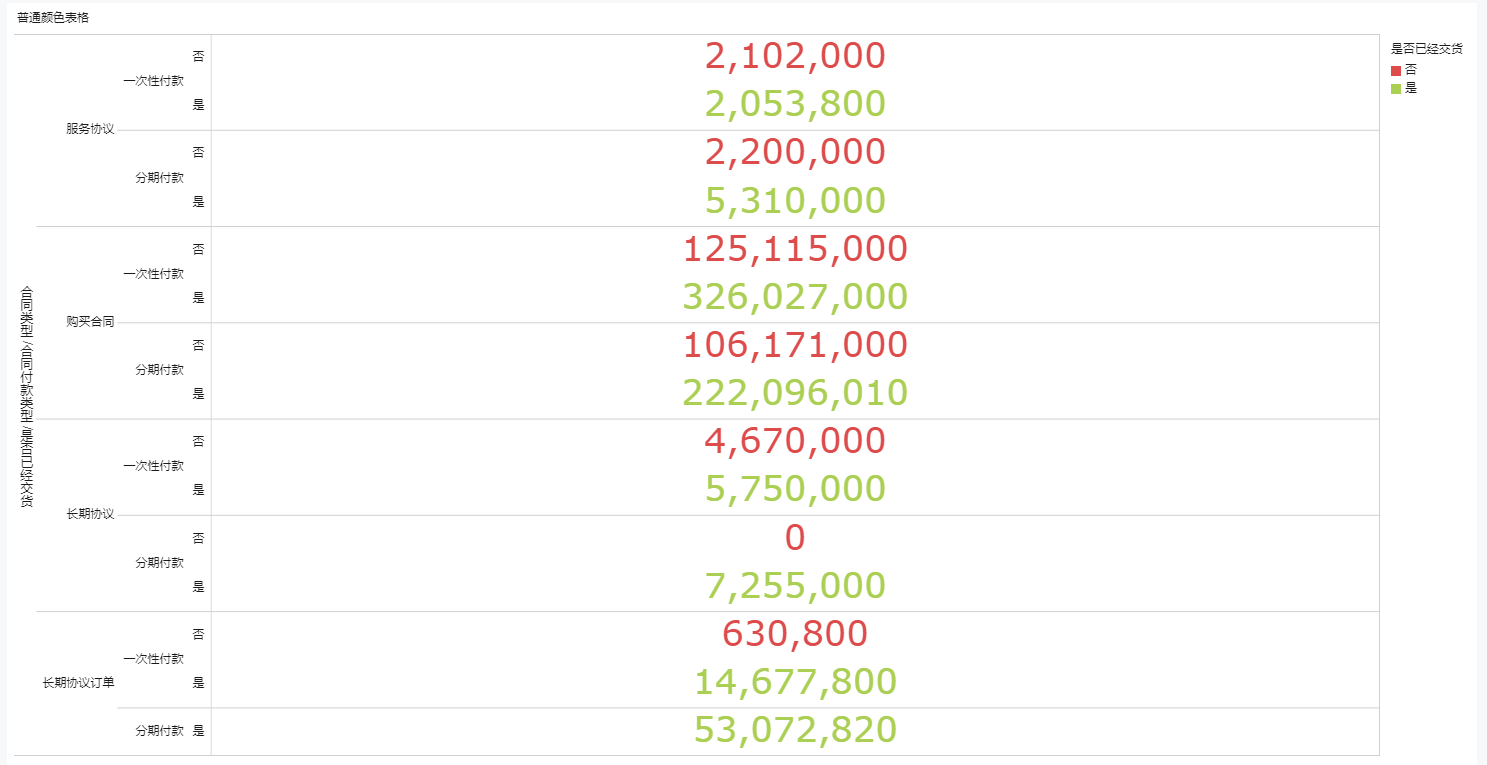Select the 326,027,000 cell value
1487x765 pixels.
(795, 297)
